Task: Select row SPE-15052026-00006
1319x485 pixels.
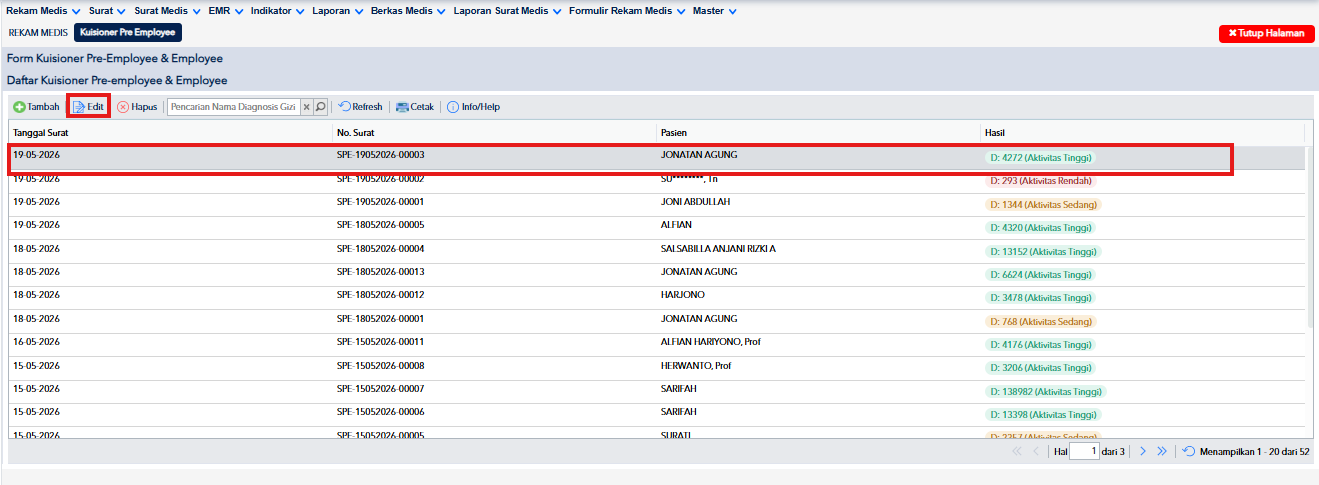Action: (x=657, y=413)
